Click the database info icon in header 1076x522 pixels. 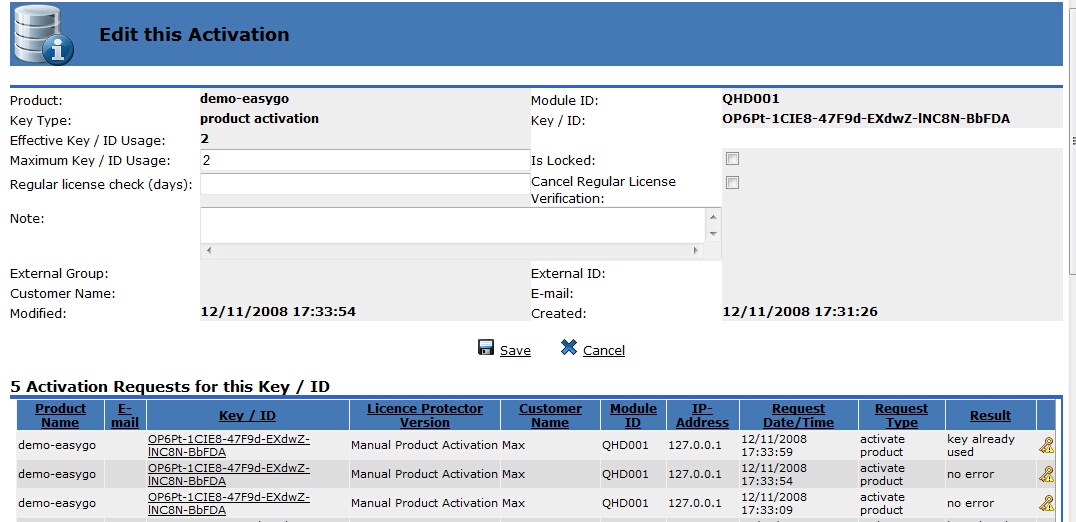[x=42, y=36]
